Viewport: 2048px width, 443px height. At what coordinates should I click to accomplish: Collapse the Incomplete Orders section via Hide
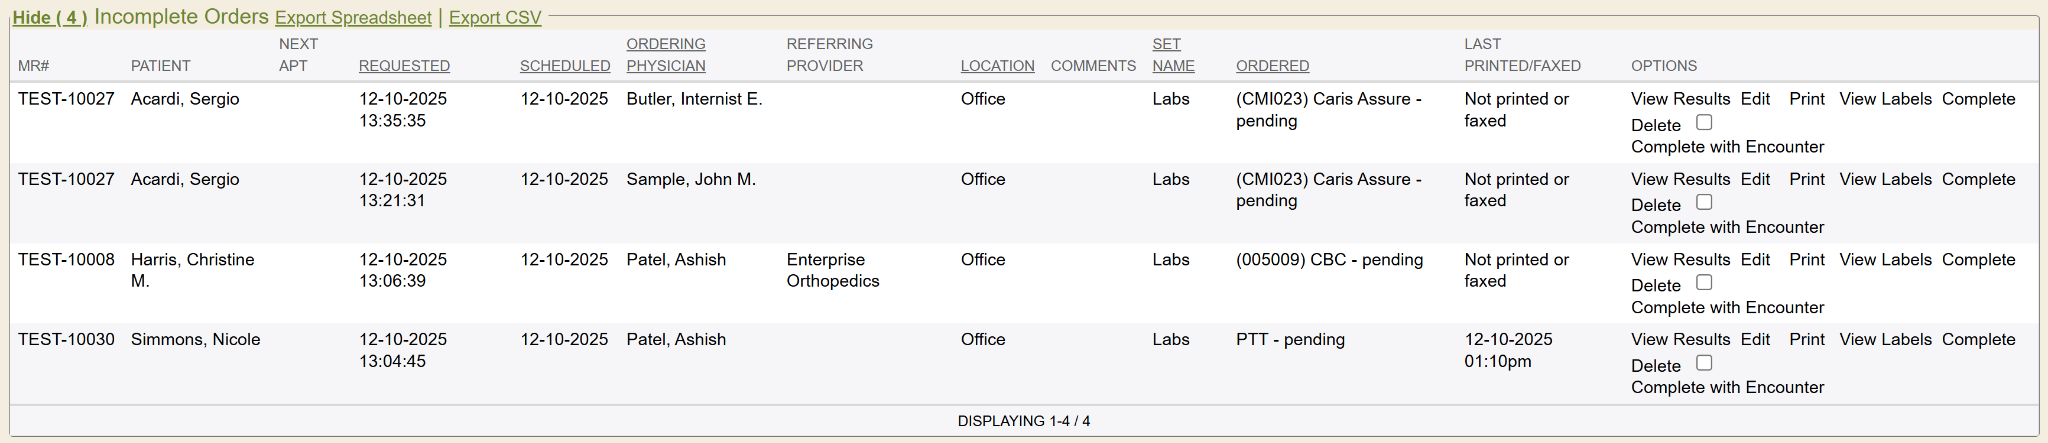pos(49,18)
